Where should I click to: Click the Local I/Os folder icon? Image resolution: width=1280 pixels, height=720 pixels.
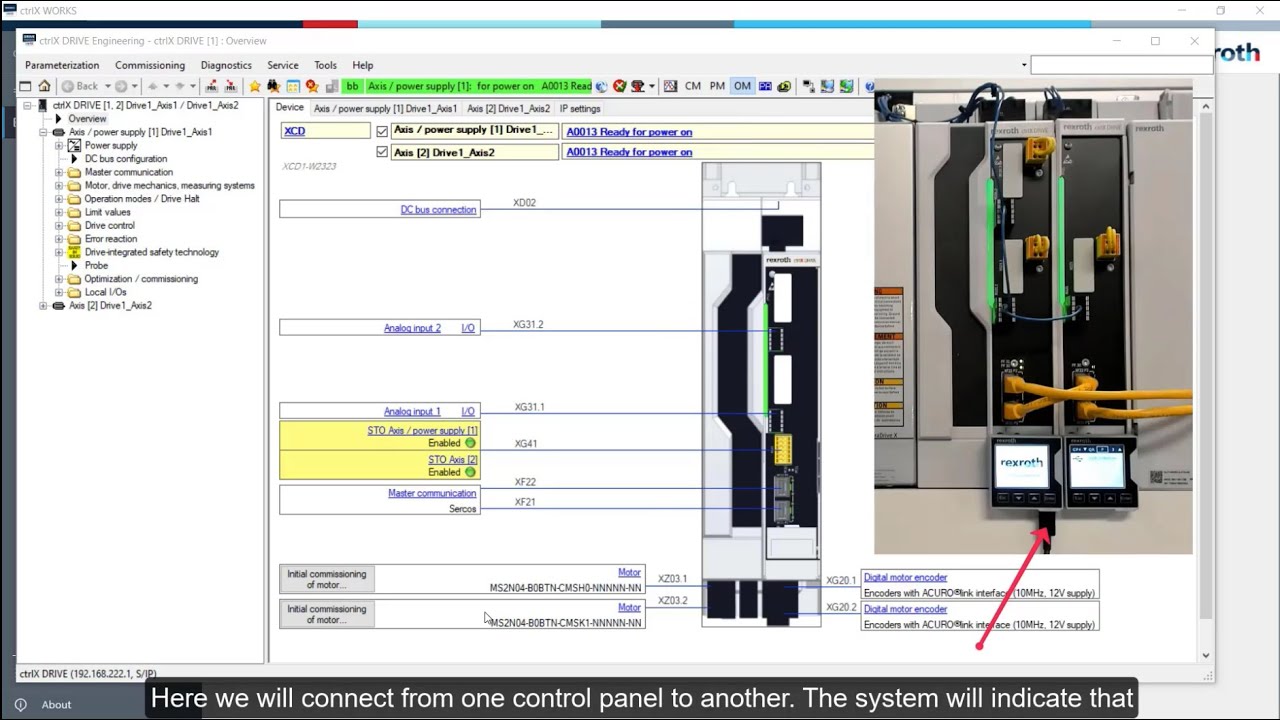click(x=74, y=292)
